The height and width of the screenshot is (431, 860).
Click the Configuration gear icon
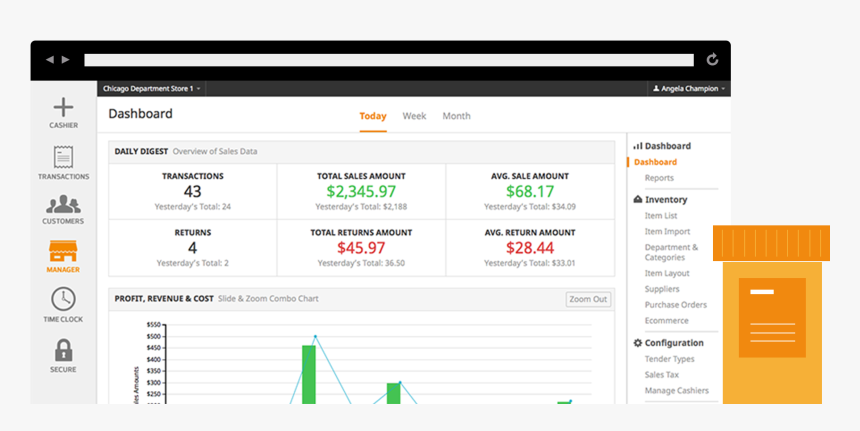[x=637, y=343]
